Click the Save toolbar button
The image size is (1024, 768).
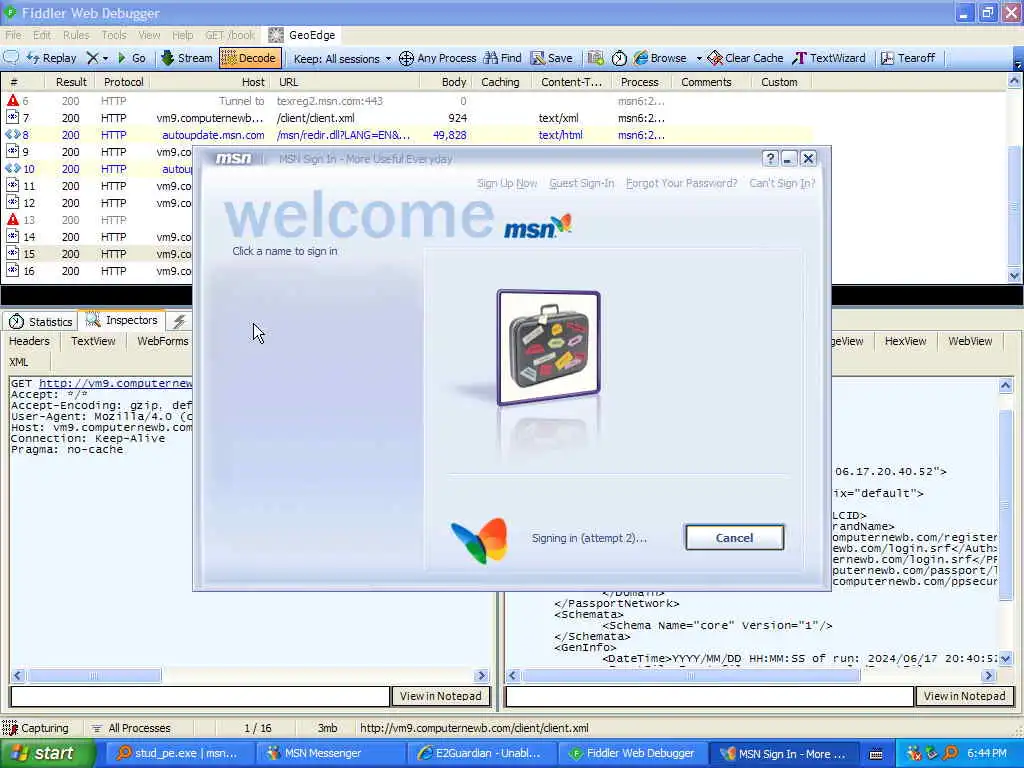tap(552, 58)
